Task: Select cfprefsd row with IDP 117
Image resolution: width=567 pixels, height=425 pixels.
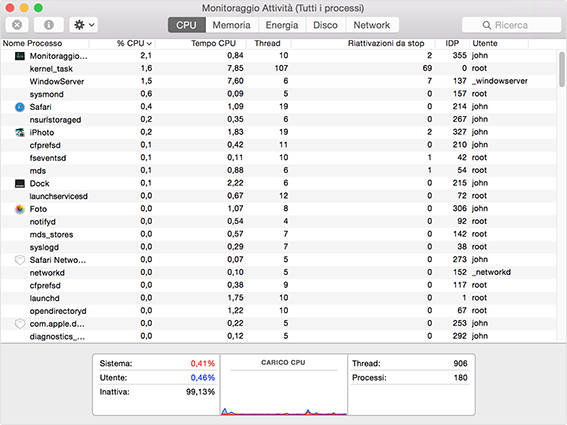Action: (x=278, y=285)
